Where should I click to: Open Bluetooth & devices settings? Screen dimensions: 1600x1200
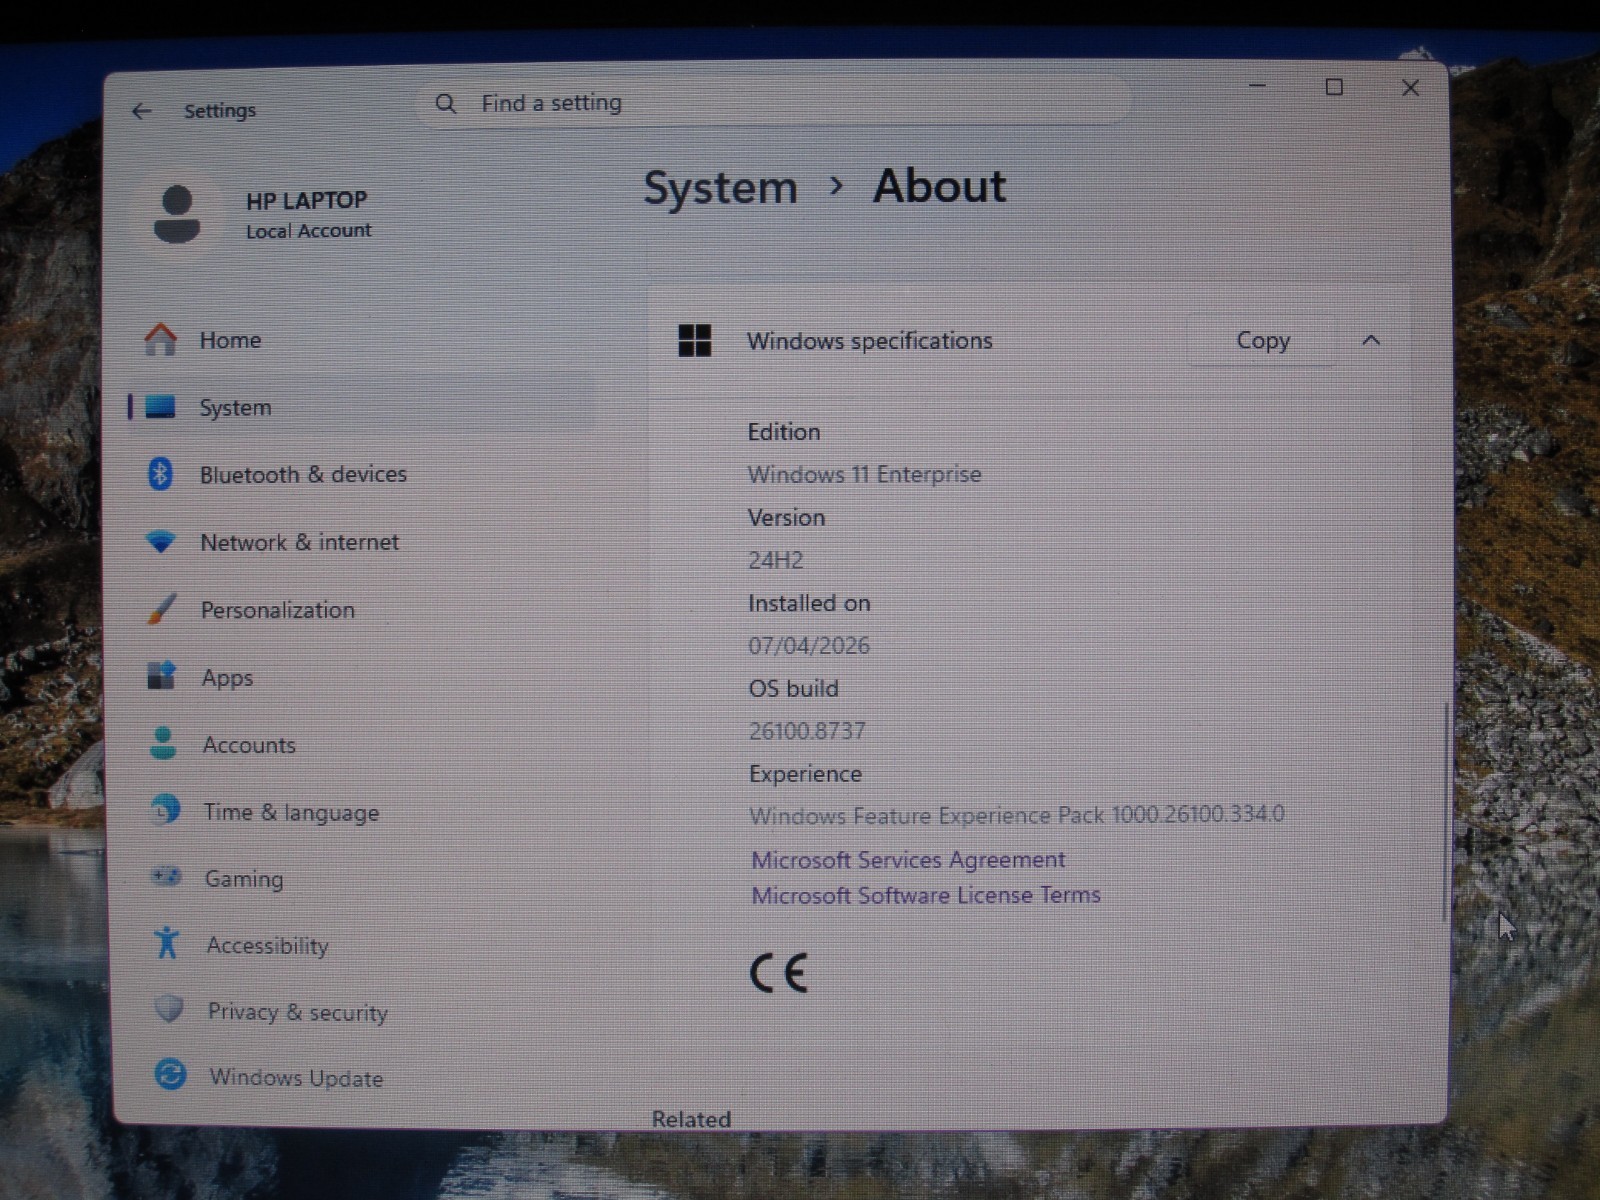point(360,474)
